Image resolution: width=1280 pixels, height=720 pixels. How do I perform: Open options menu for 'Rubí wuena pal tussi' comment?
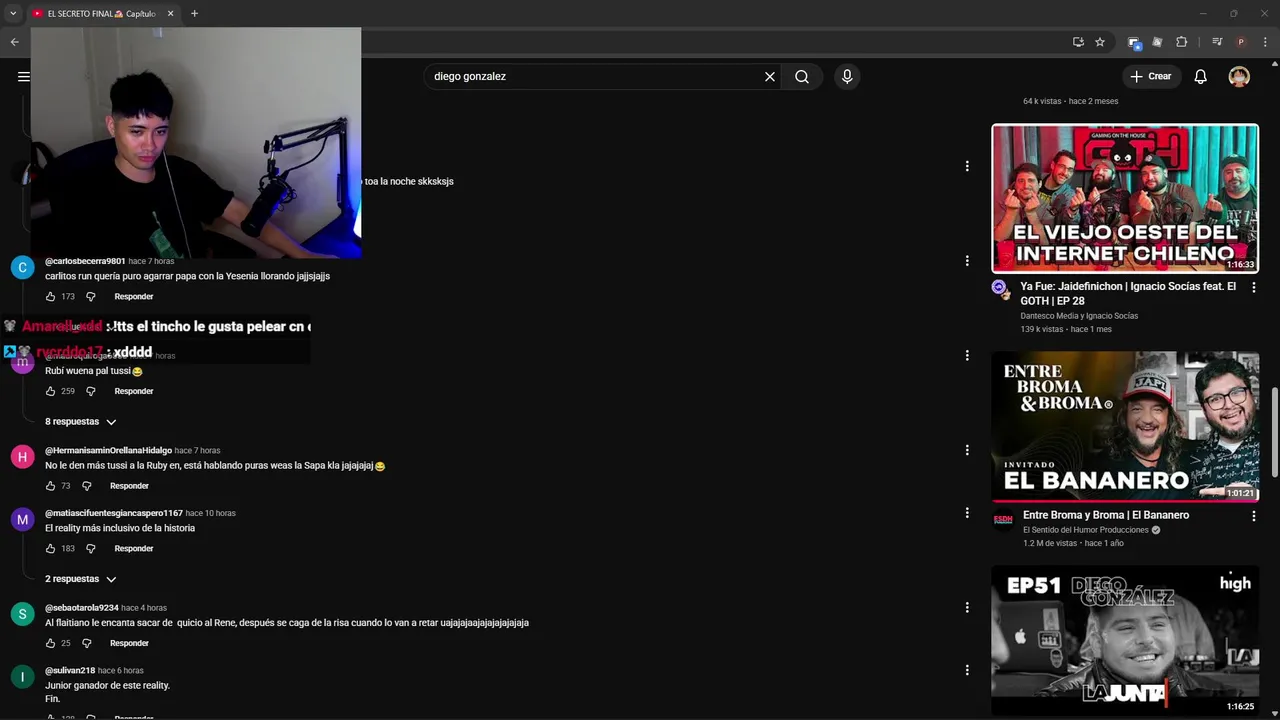(967, 355)
